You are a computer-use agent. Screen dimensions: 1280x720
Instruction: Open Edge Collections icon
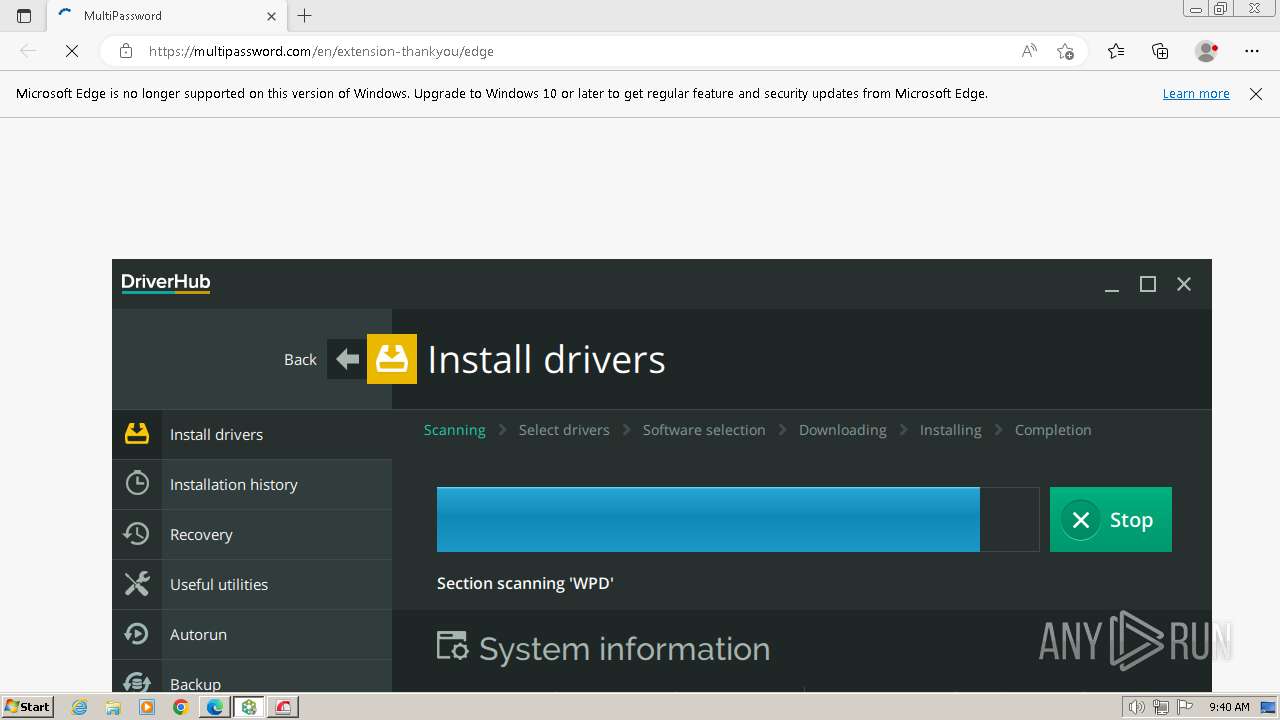[1160, 51]
